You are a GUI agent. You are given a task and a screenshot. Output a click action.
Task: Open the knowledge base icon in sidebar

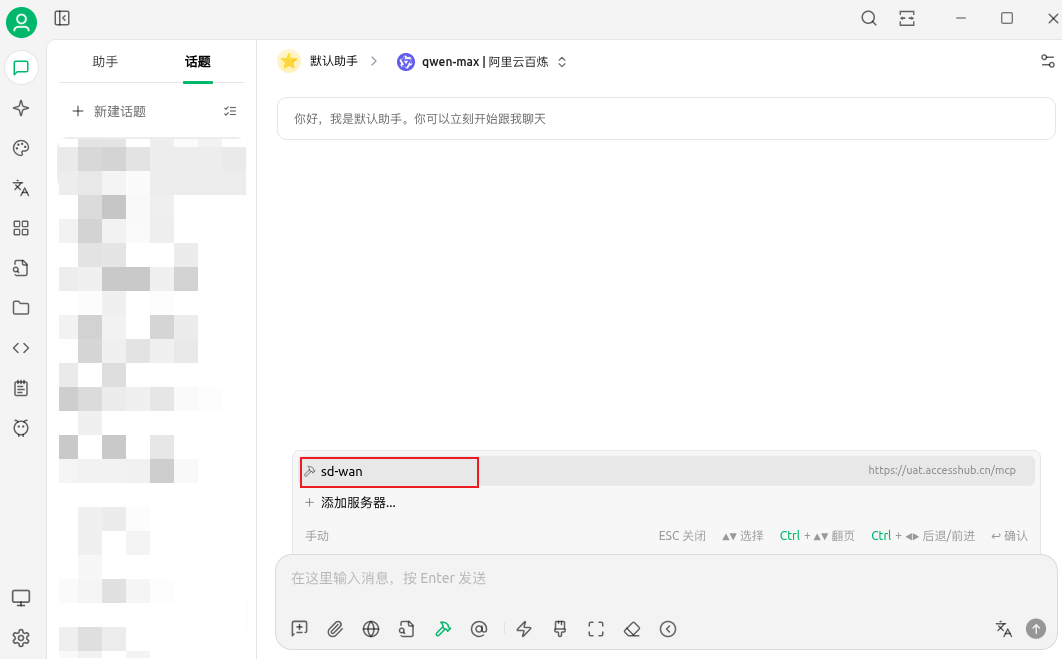click(21, 268)
